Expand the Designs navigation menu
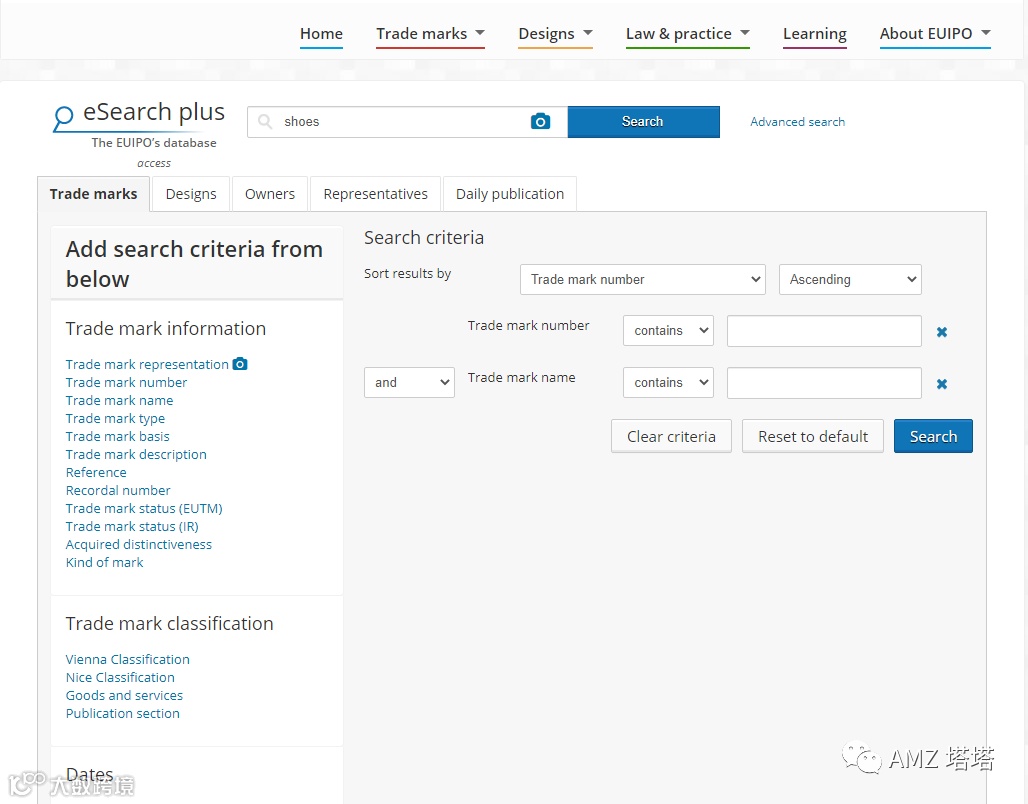Screen dimensions: 1028x804 pos(555,34)
